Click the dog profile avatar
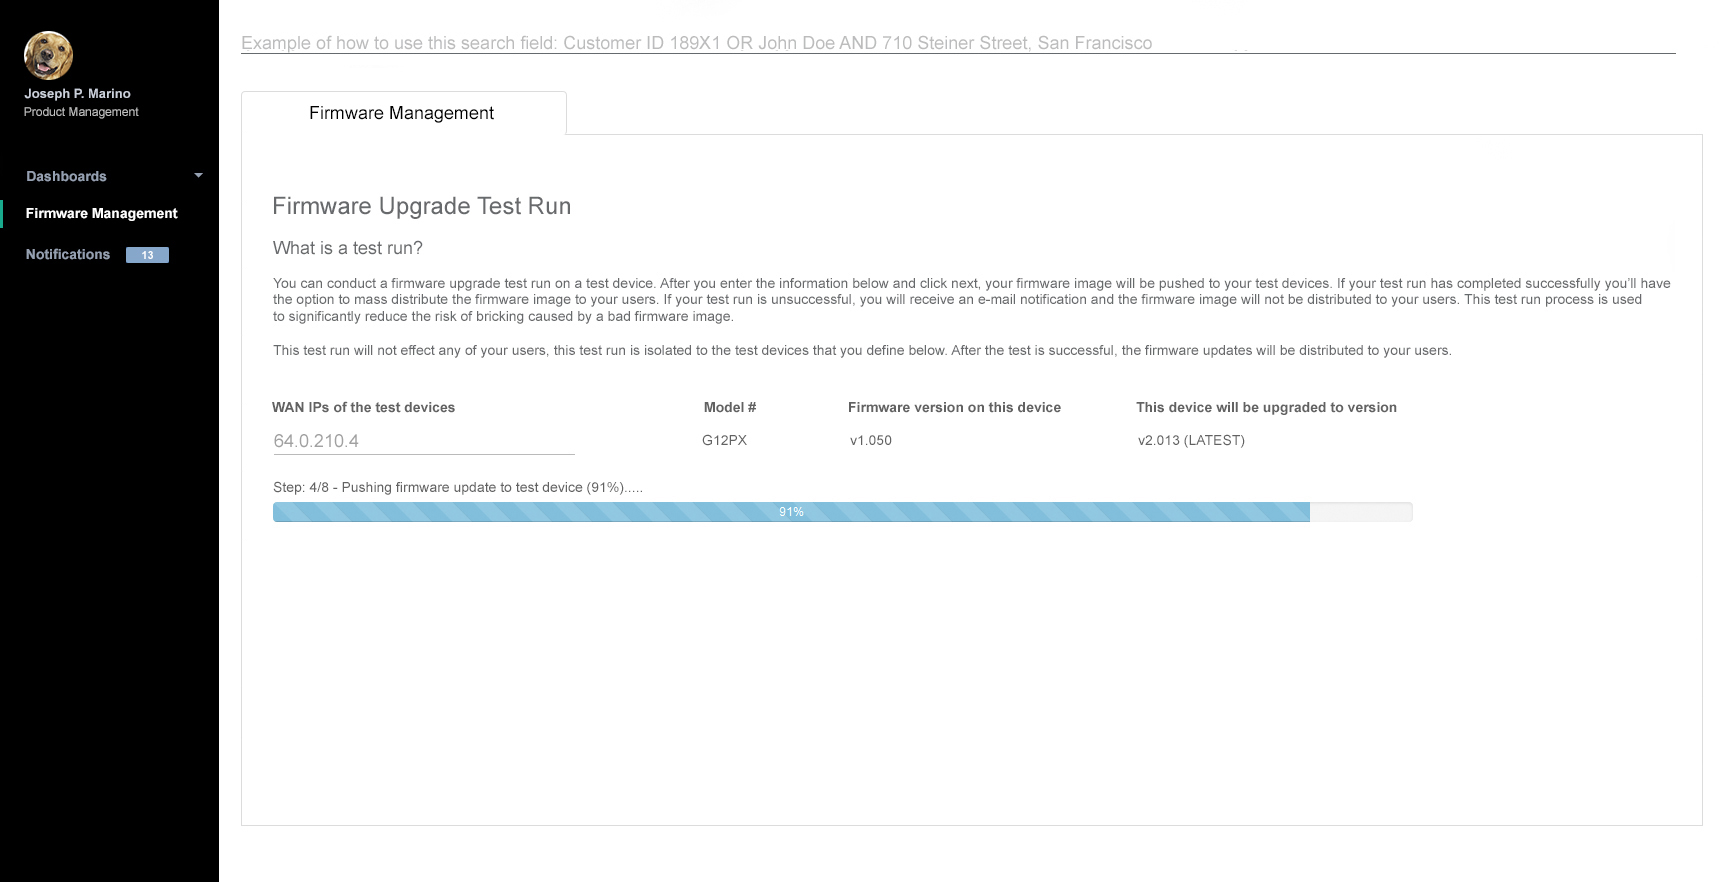Screen dimensions: 1724x882 [48, 55]
